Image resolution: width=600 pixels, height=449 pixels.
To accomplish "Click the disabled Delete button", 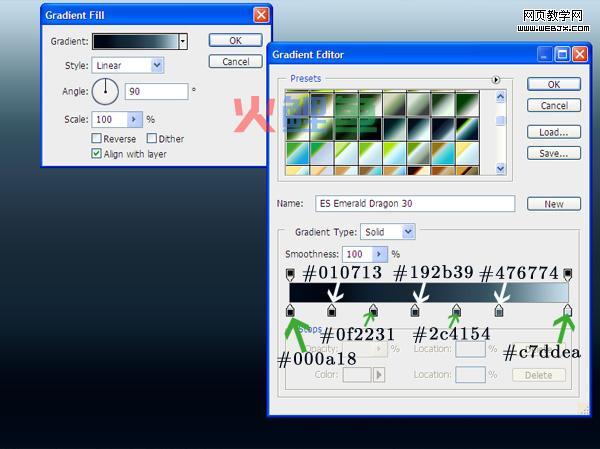I will tap(538, 375).
